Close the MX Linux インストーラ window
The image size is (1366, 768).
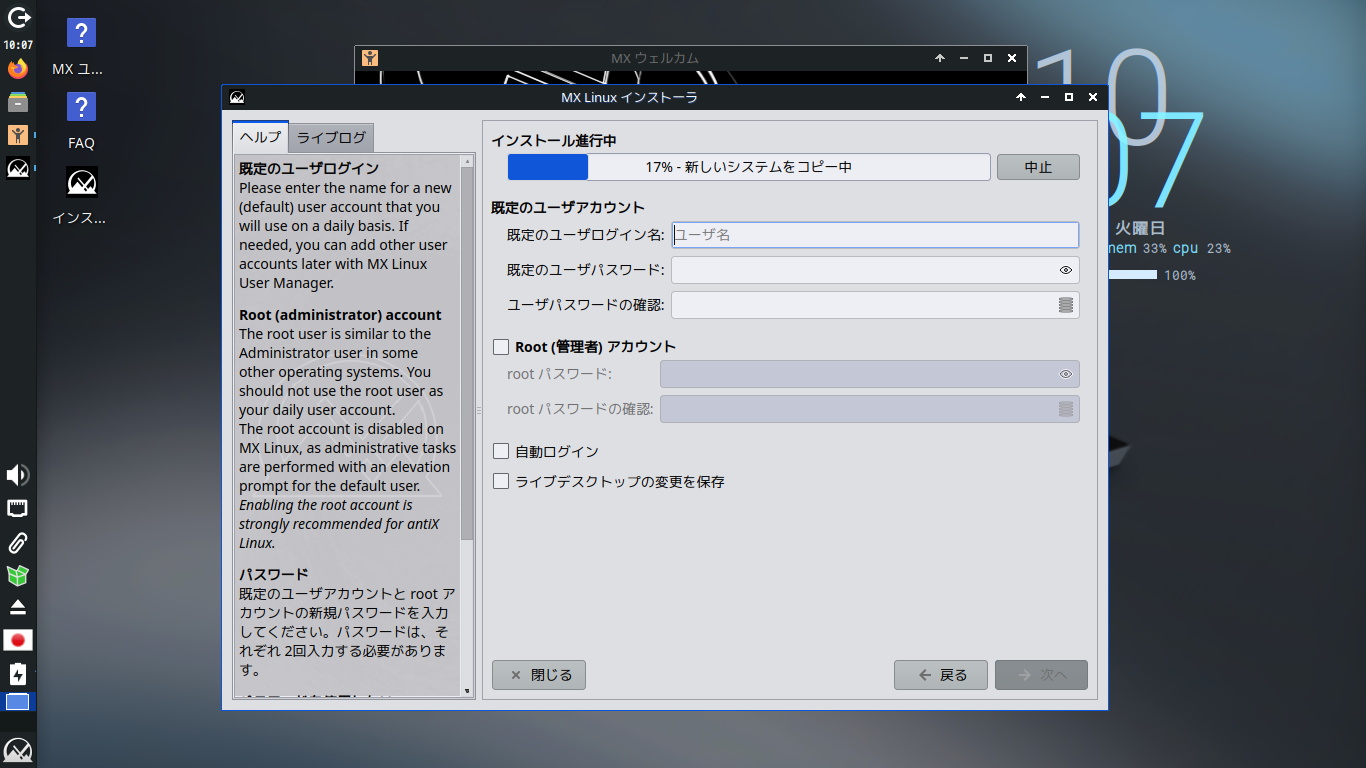1093,97
